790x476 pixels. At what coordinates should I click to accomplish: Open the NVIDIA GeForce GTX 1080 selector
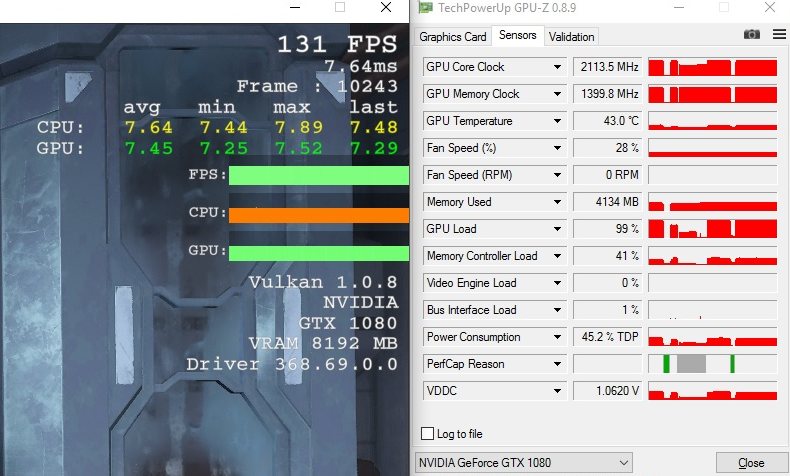523,462
